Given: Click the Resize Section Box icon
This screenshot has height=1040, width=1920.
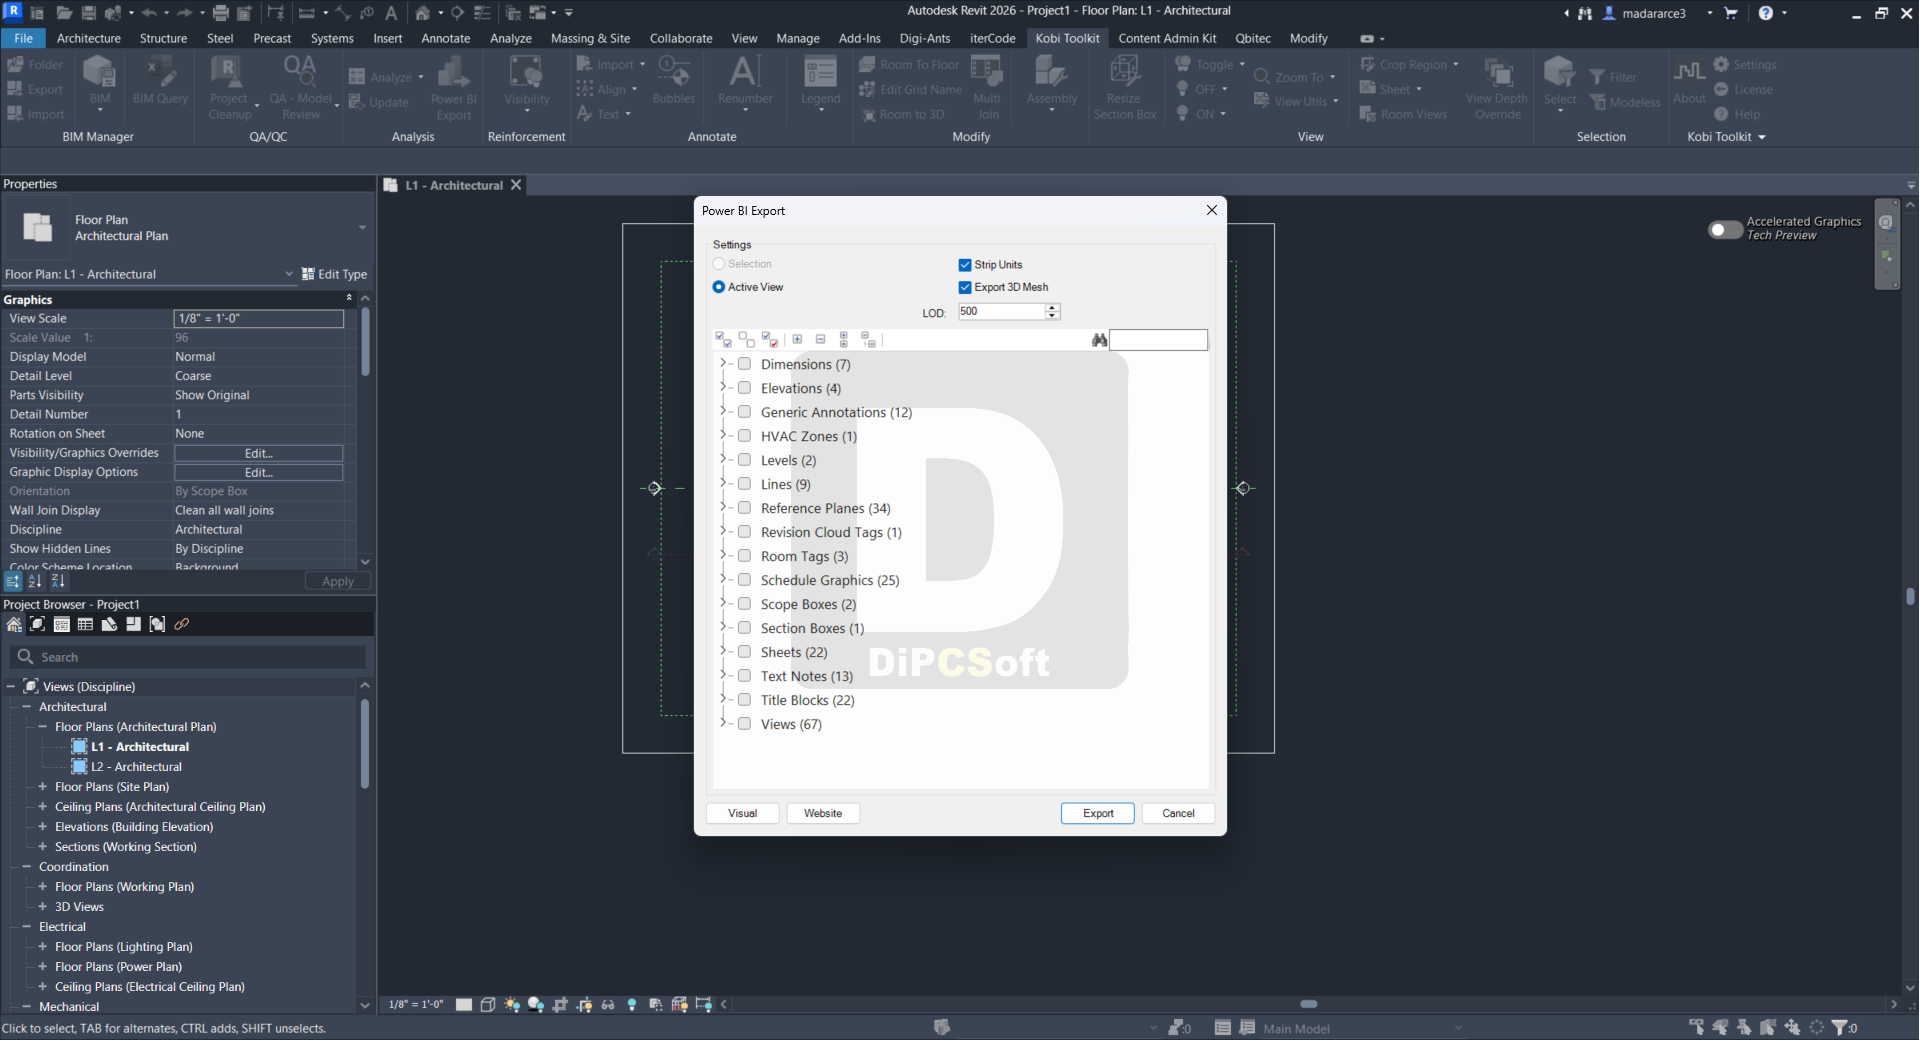Looking at the screenshot, I should 1125,87.
